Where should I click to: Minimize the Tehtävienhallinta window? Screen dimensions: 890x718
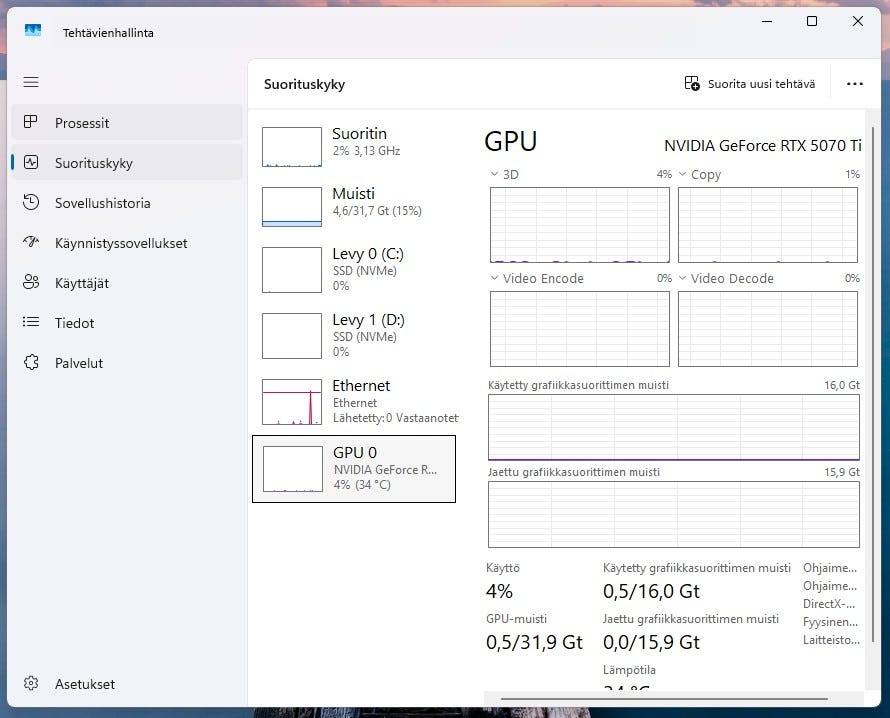pos(767,22)
